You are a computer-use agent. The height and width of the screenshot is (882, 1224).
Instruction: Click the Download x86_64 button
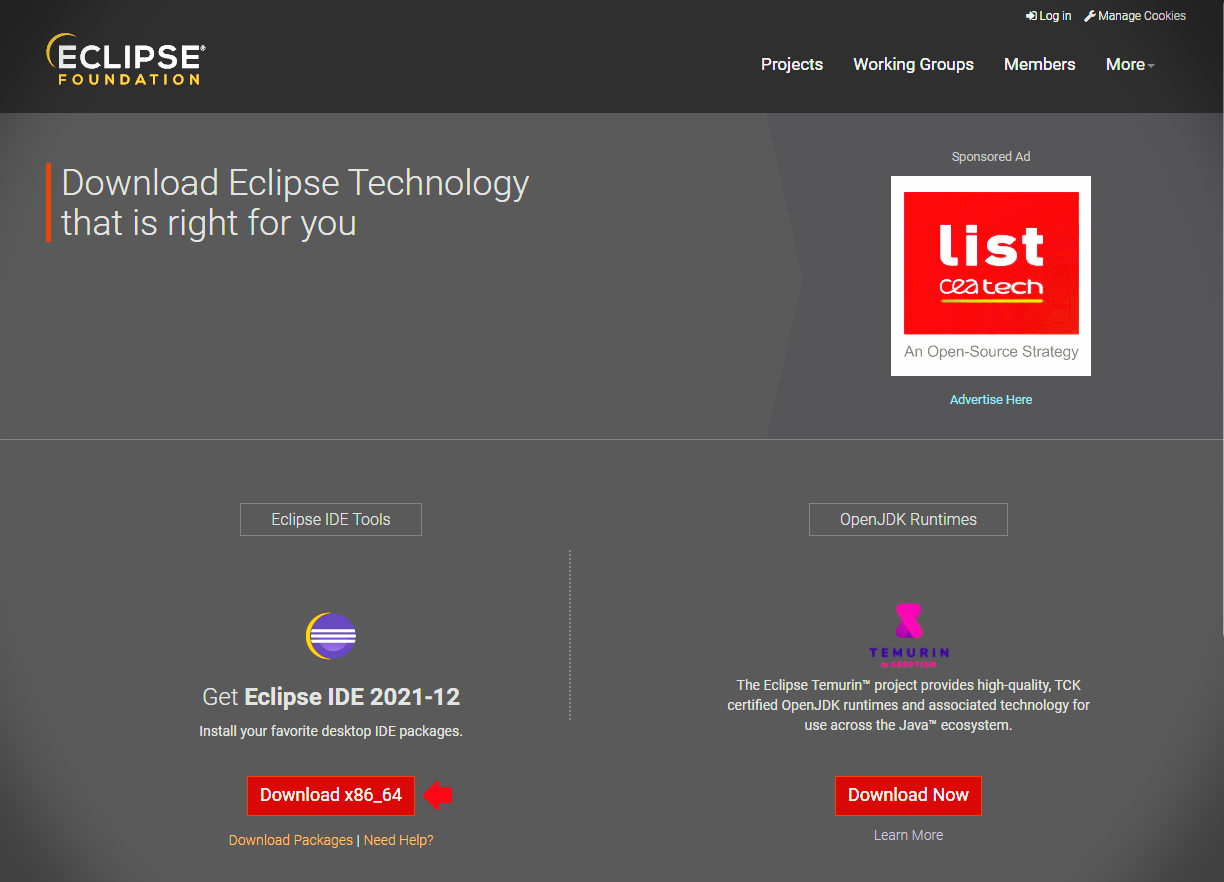click(x=331, y=795)
